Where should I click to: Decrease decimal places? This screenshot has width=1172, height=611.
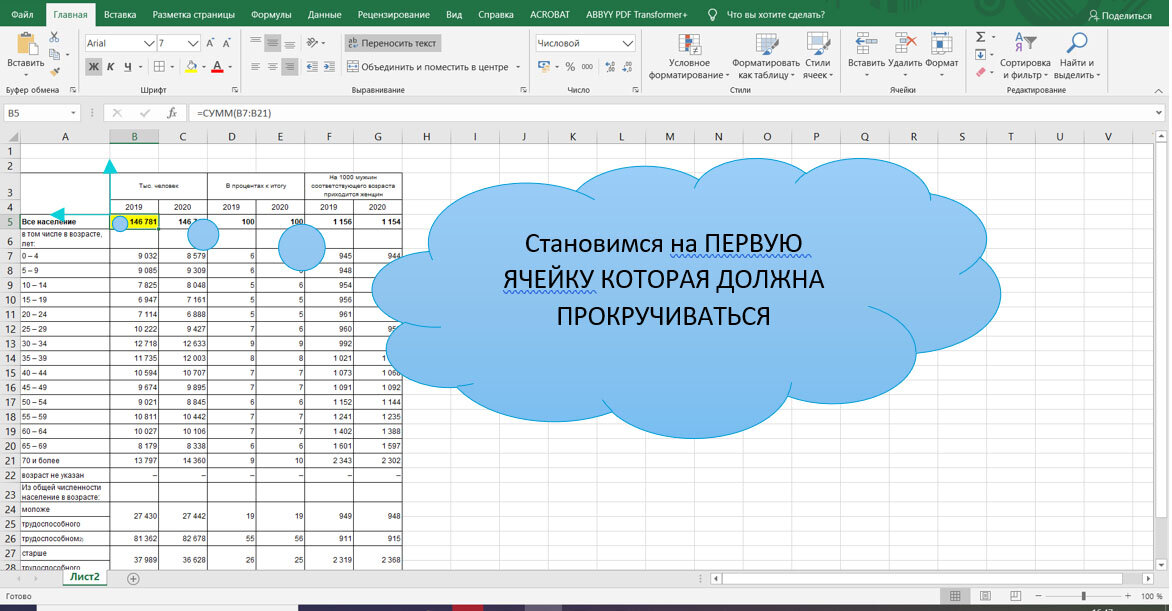[x=628, y=67]
